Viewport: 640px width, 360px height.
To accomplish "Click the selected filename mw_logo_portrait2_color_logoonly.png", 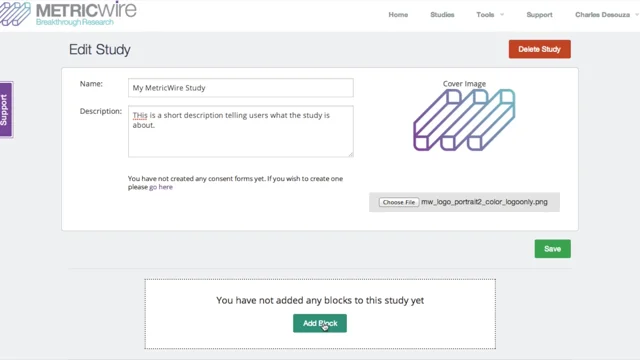I will (484, 202).
